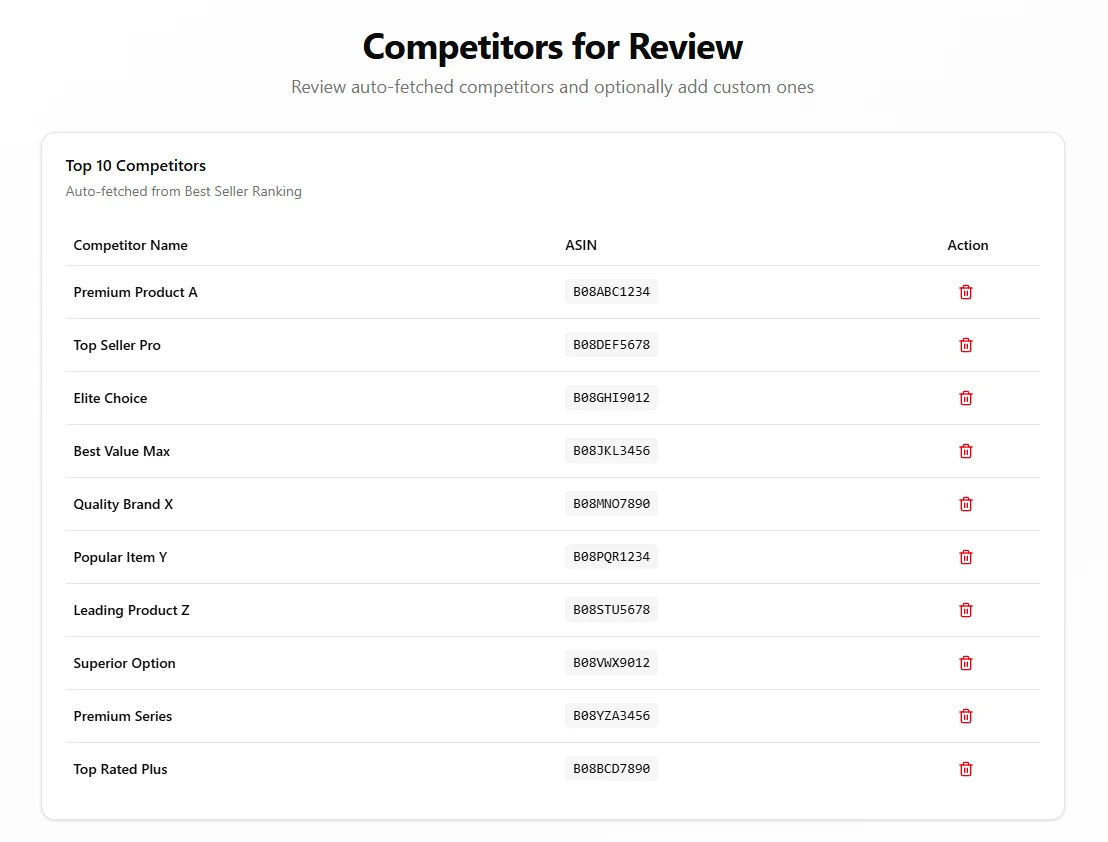The height and width of the screenshot is (842, 1108).
Task: Select the ASIN B08GHI9012
Action: coord(611,398)
